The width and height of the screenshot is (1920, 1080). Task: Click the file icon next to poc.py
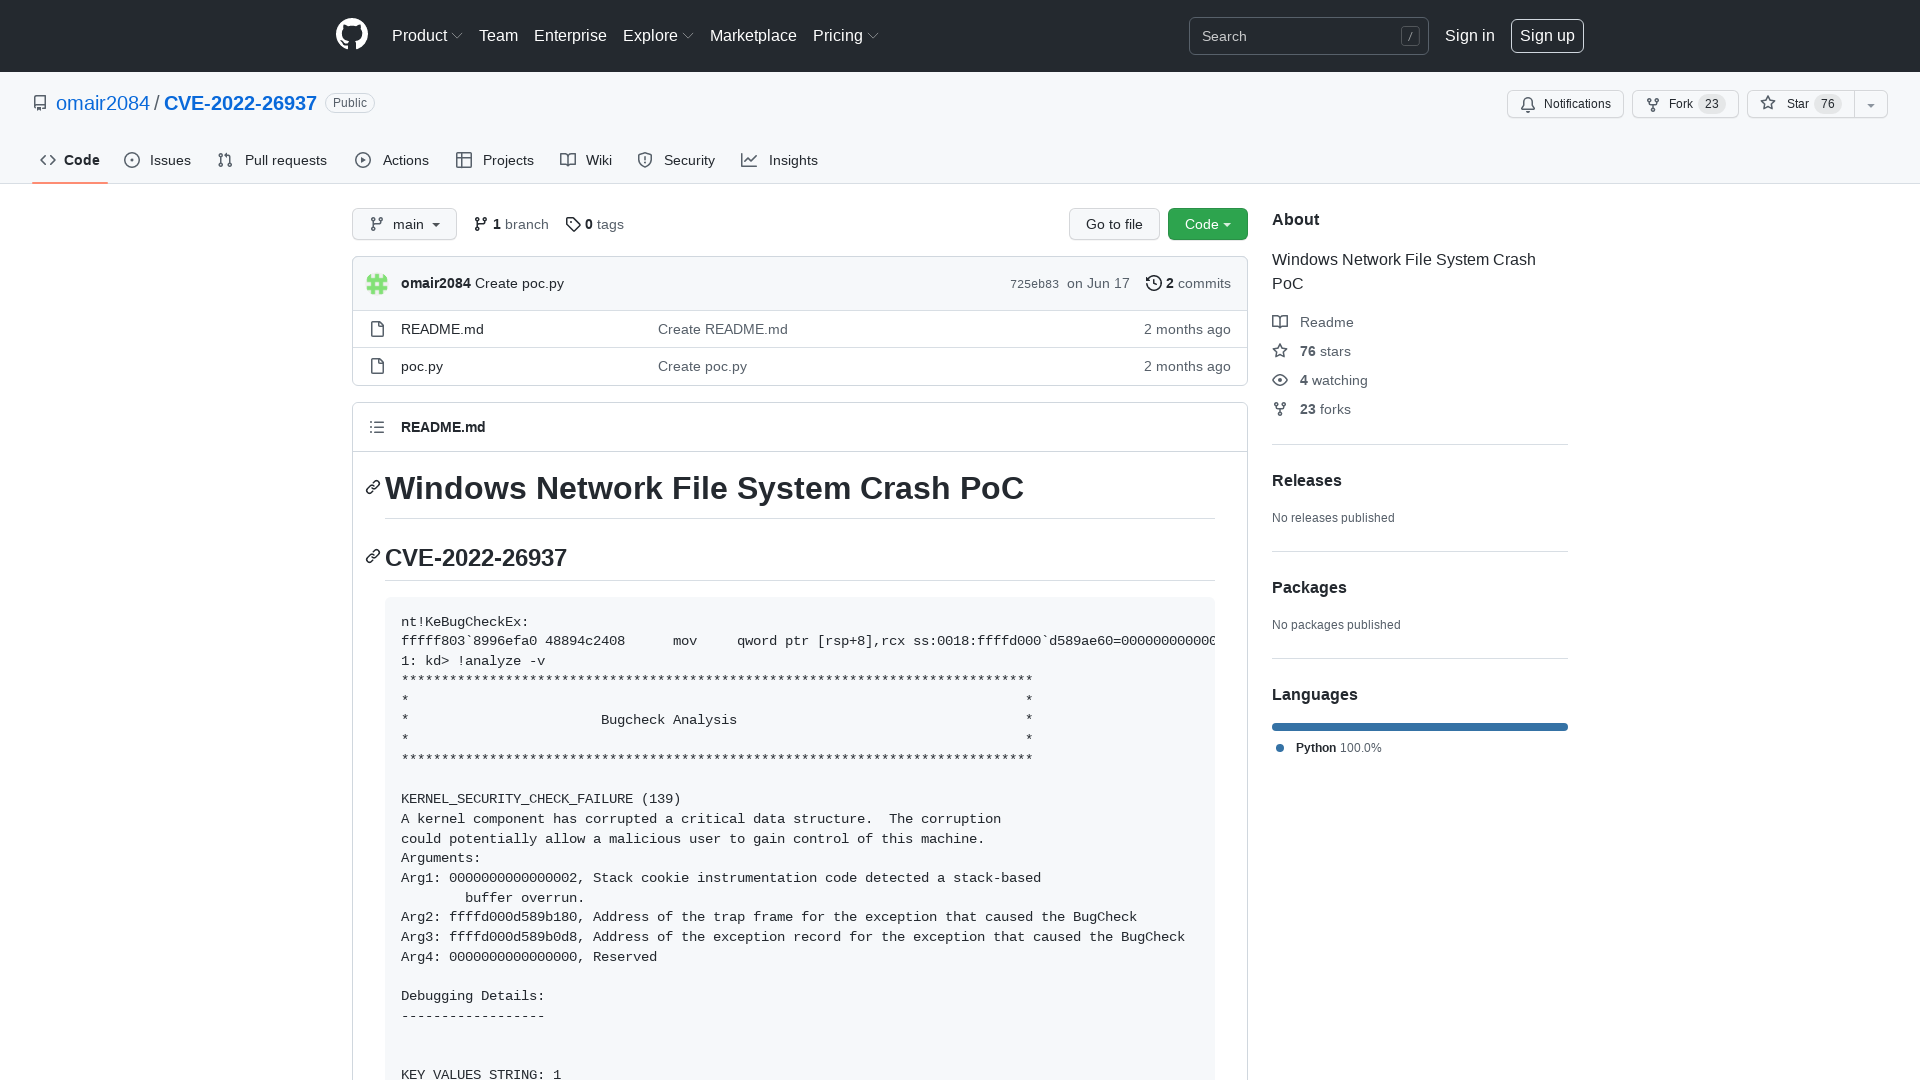pos(377,366)
